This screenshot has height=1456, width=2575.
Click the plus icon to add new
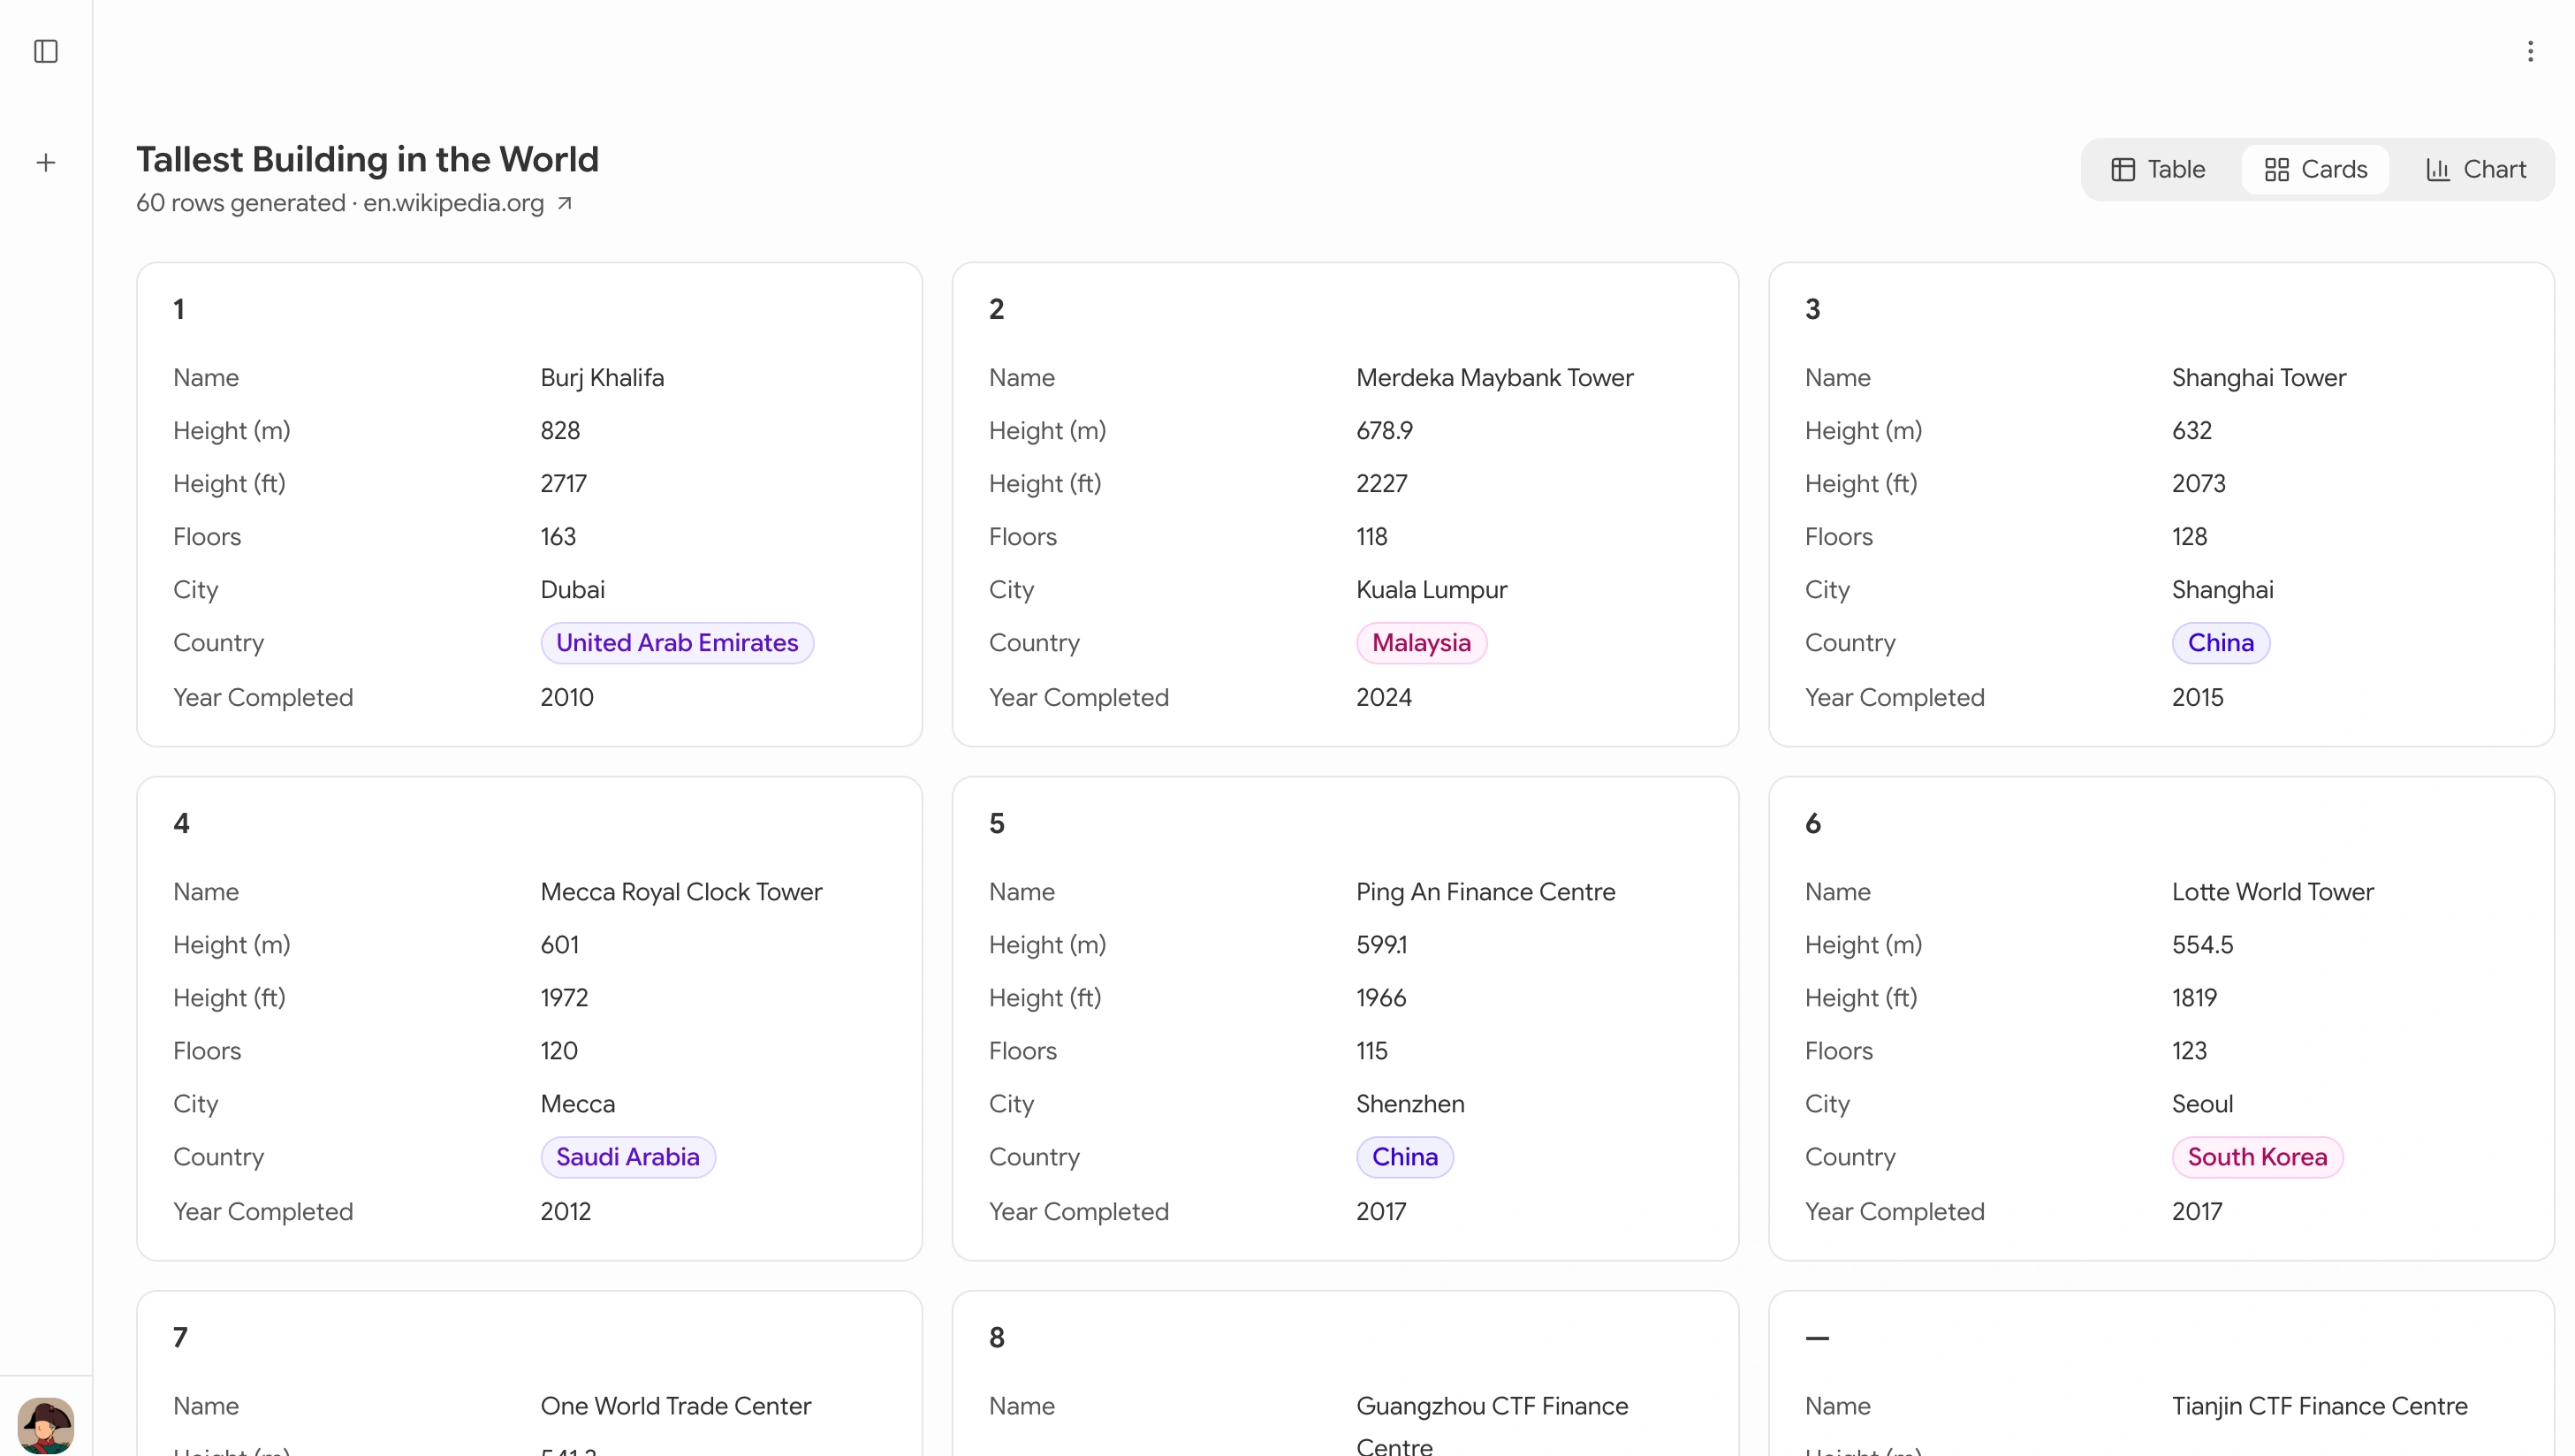[x=46, y=163]
